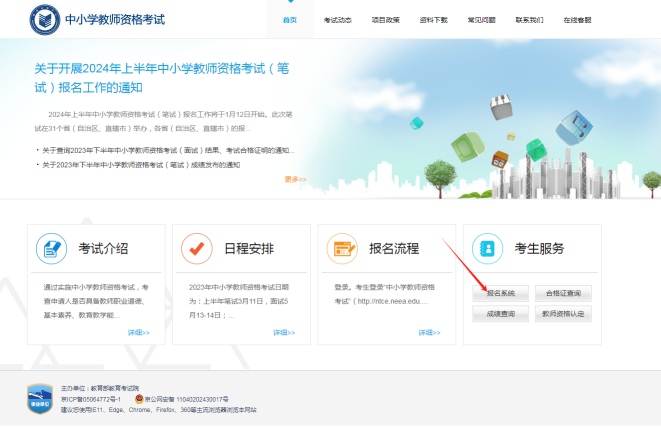Open the 京公网安备 11040202430017号 link
Viewport: 661px width, 433px height.
[x=187, y=399]
